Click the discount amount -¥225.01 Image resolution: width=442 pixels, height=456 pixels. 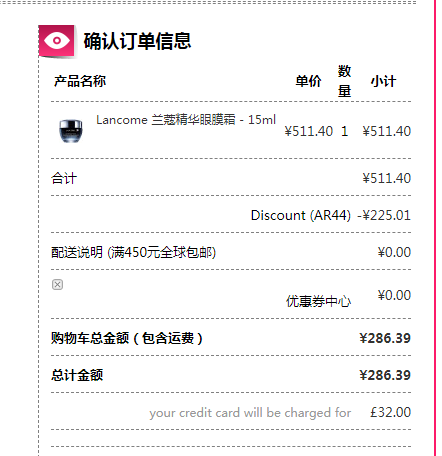(x=384, y=215)
